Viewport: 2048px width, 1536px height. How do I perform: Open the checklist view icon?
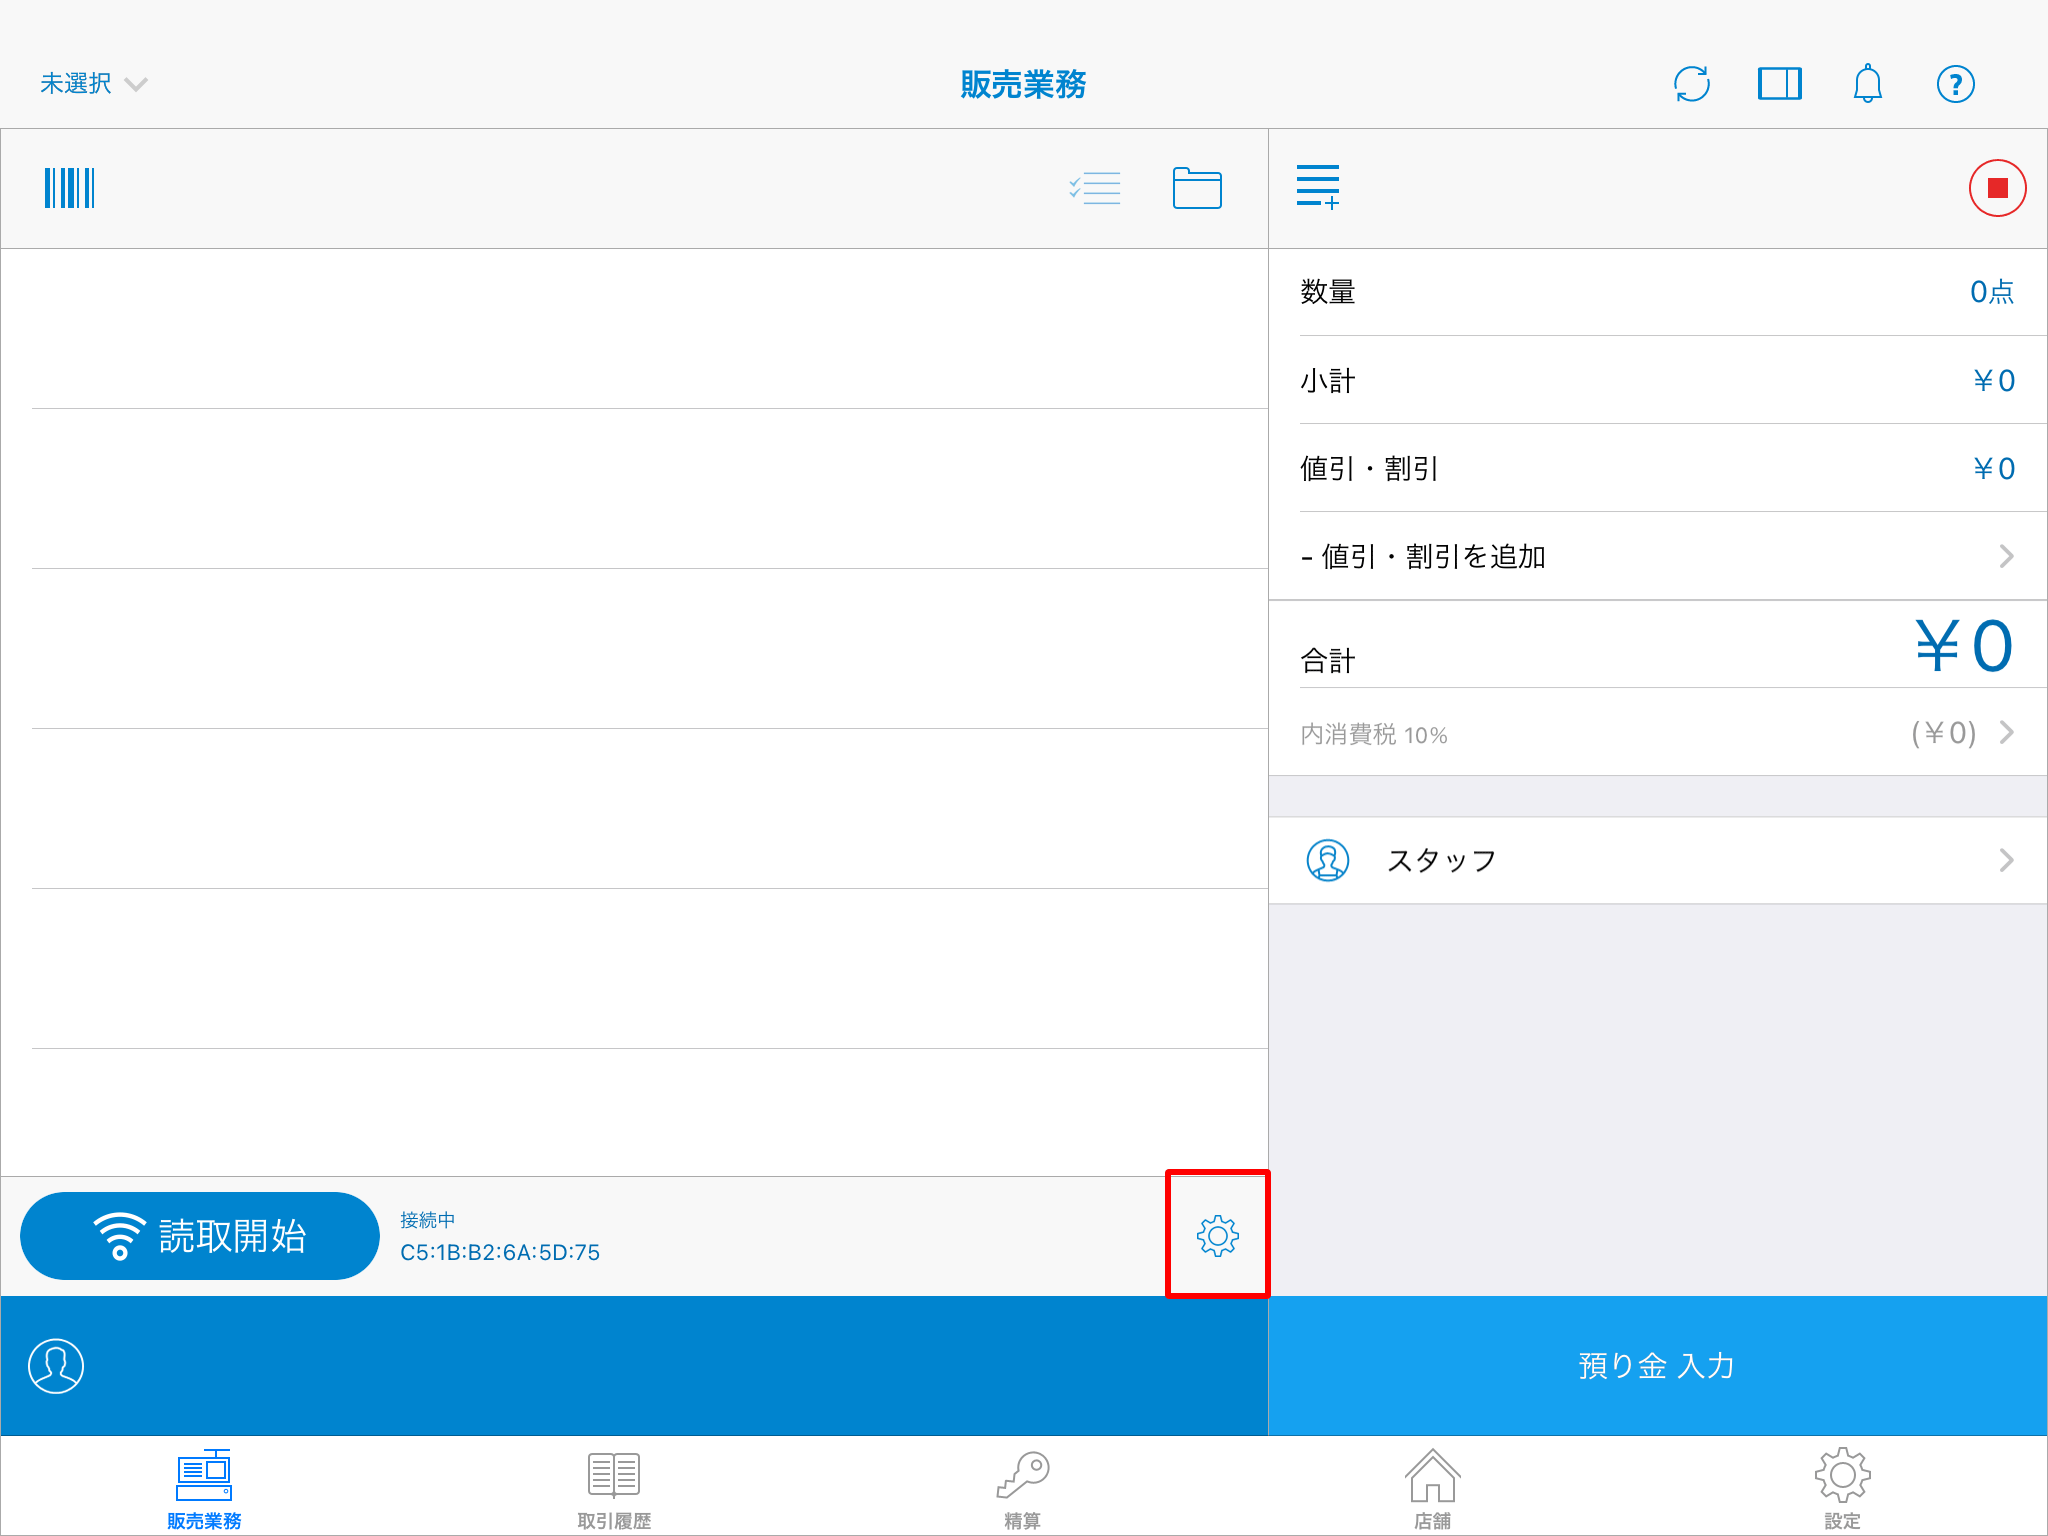(1095, 188)
